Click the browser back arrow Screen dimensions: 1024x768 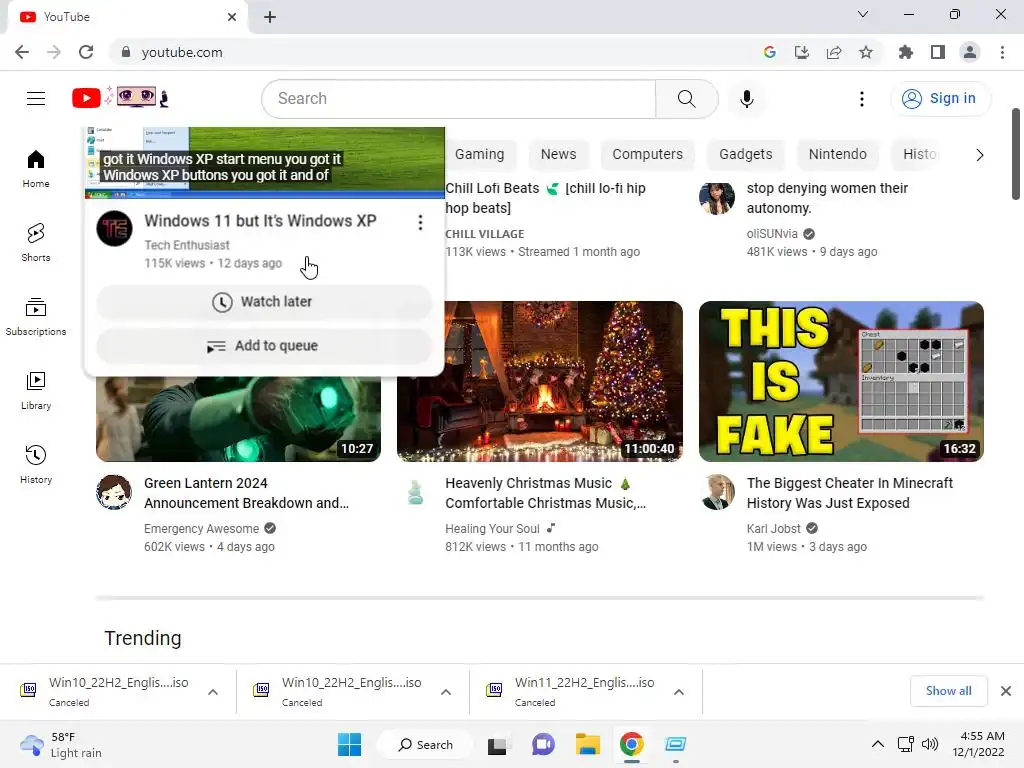point(22,52)
